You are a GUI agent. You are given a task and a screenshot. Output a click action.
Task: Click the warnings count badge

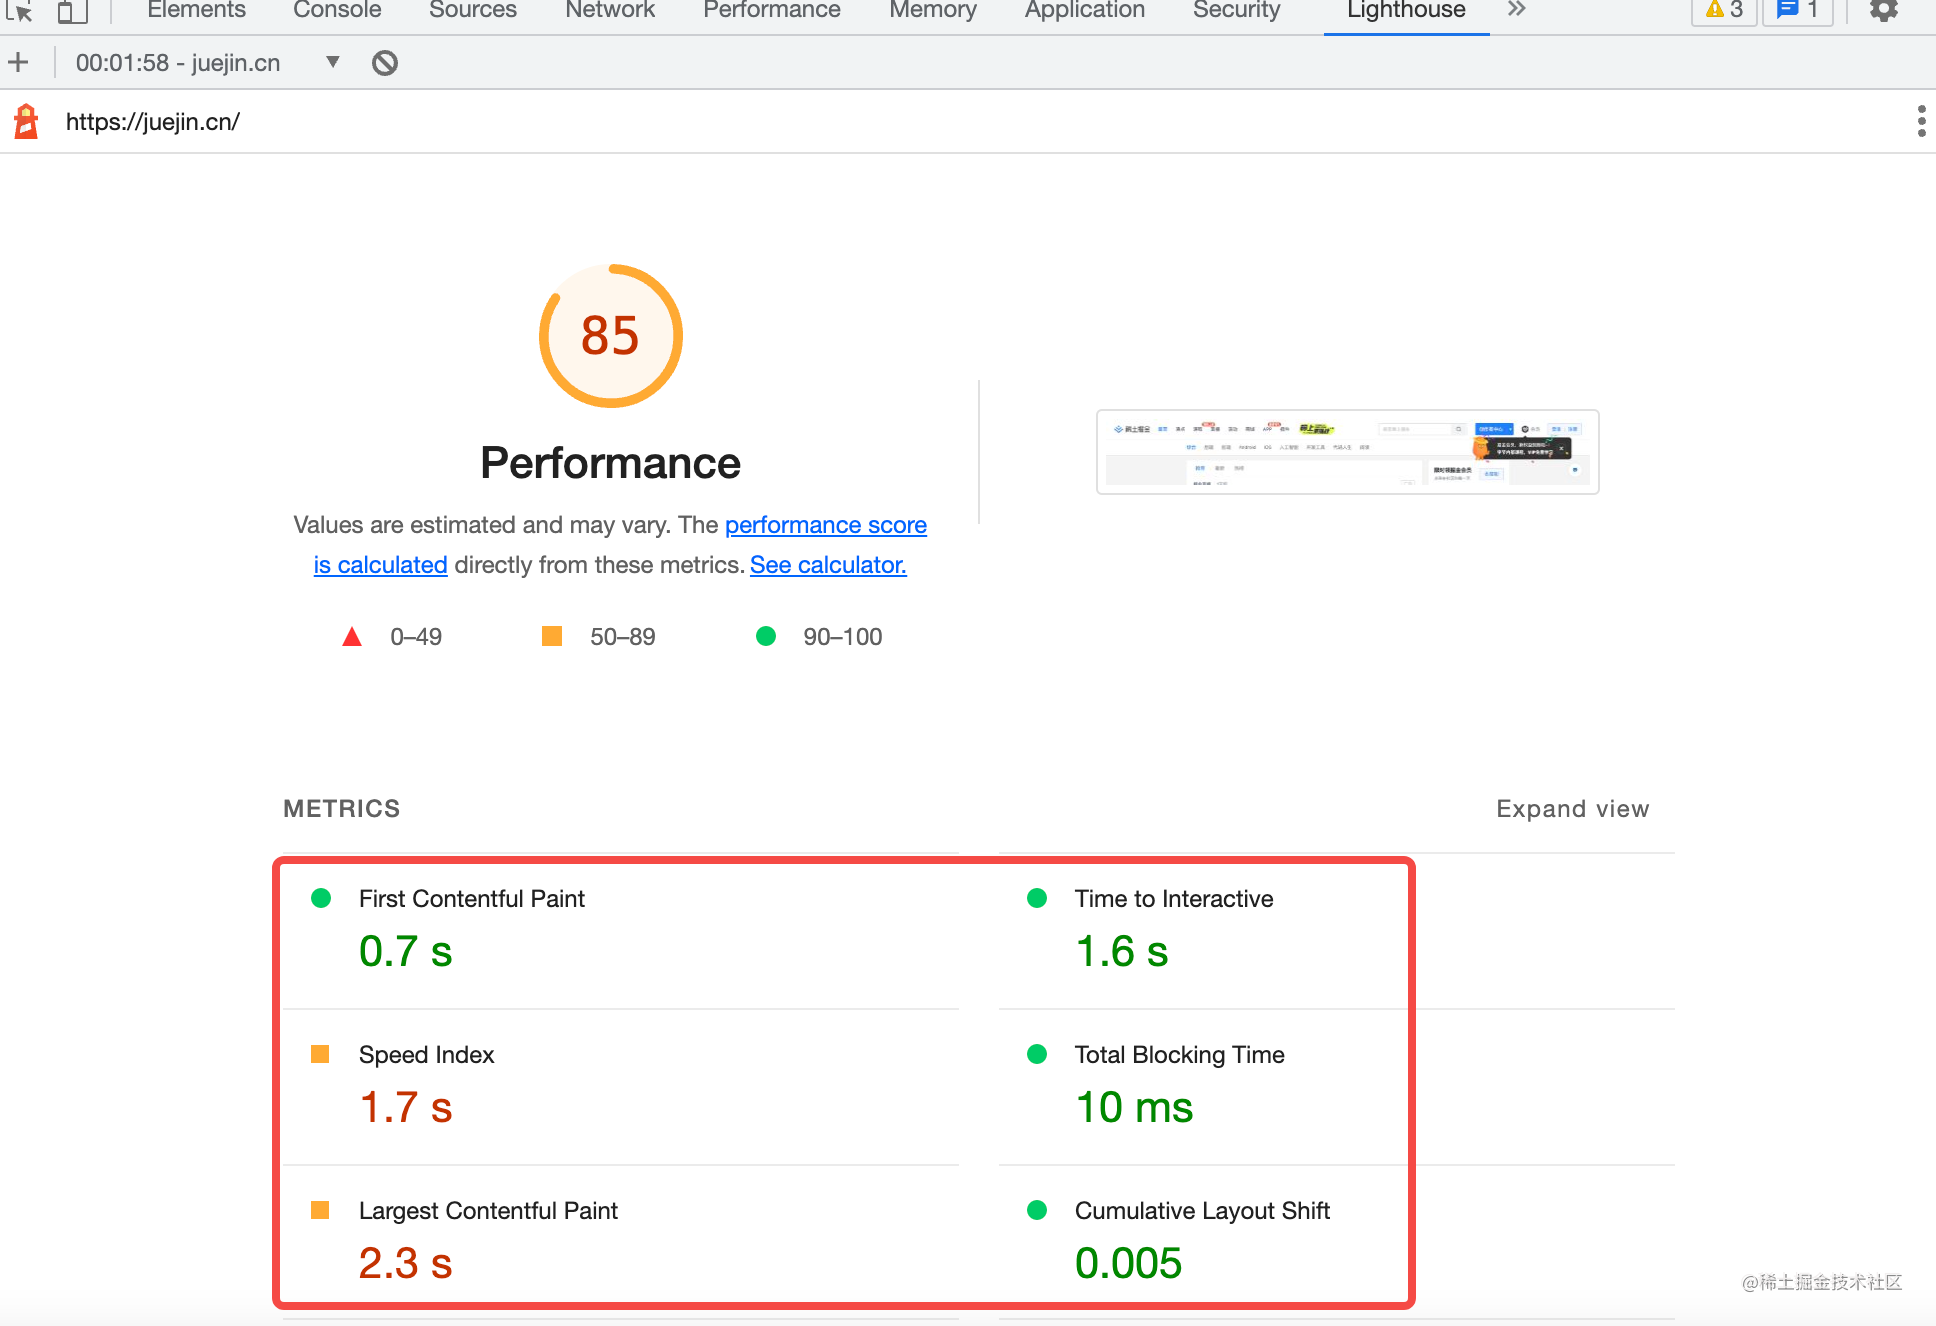[1724, 11]
